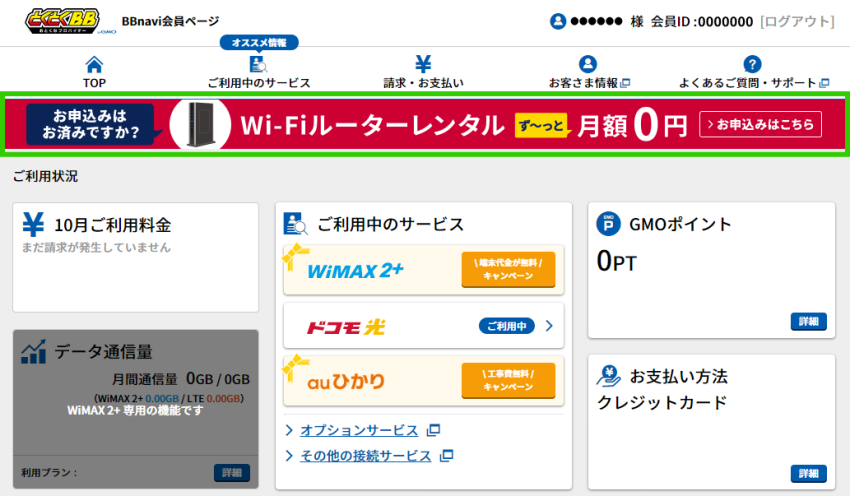The height and width of the screenshot is (496, 850).
Task: Click 詳細 button in GMOポイント card
Action: tap(809, 321)
